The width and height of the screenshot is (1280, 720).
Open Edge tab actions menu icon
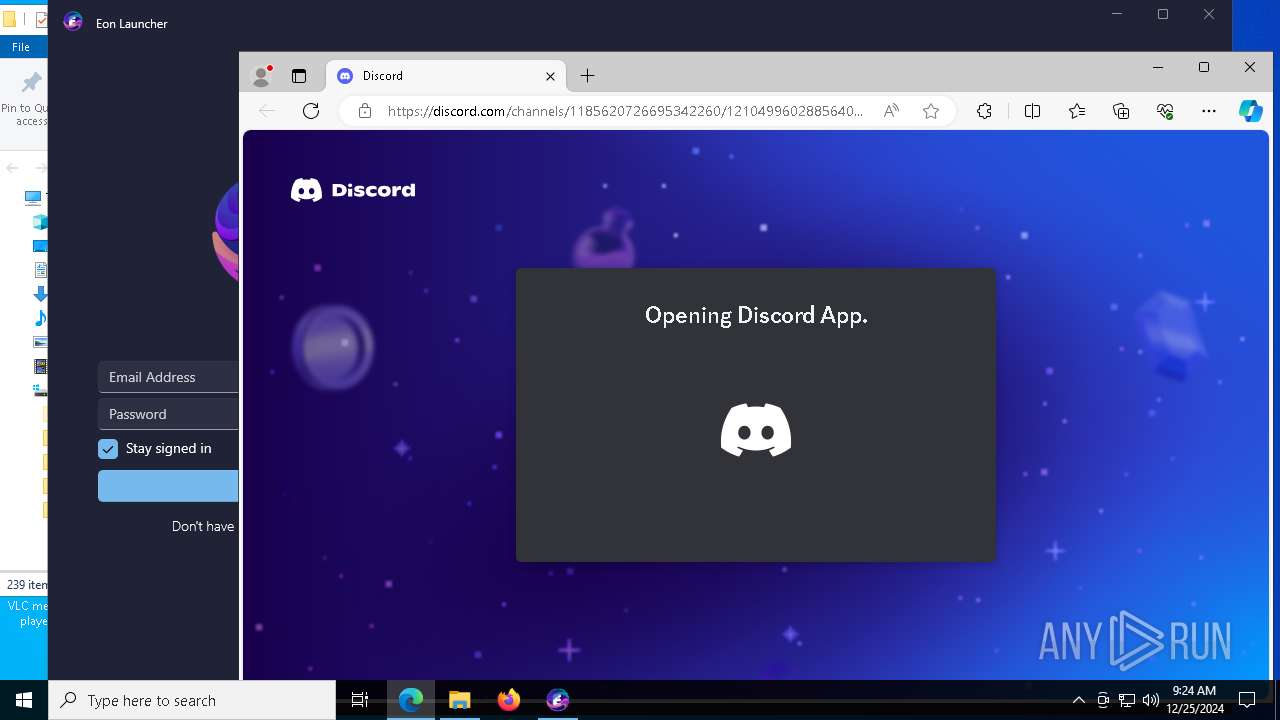coord(298,76)
